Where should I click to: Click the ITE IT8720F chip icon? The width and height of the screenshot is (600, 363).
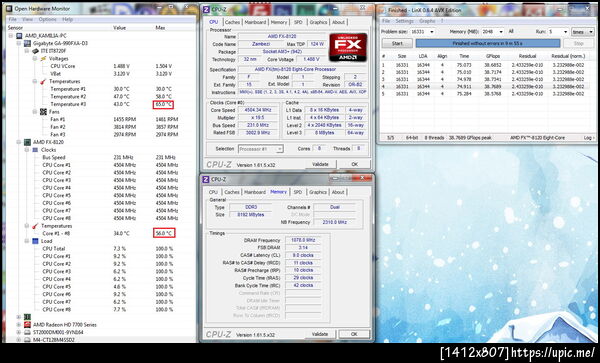pyautogui.click(x=35, y=51)
